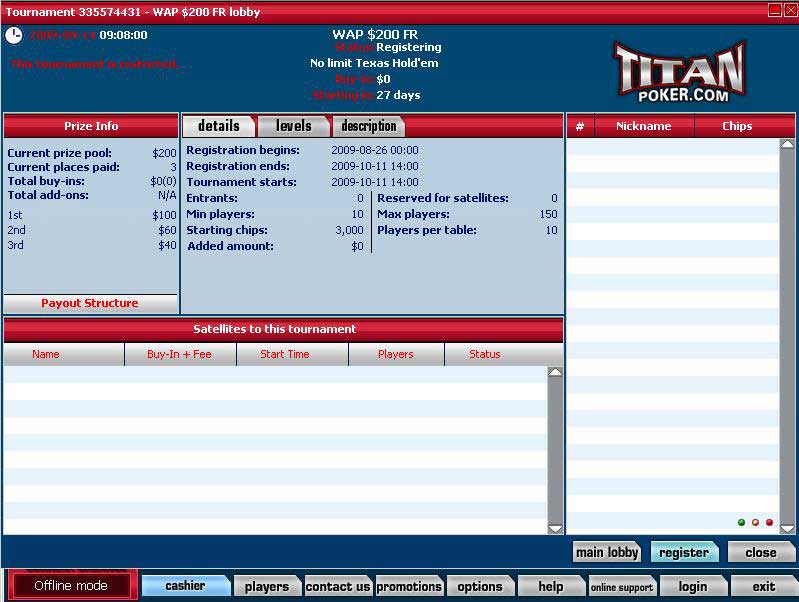
Task: Switch to the details tab
Action: [x=219, y=126]
